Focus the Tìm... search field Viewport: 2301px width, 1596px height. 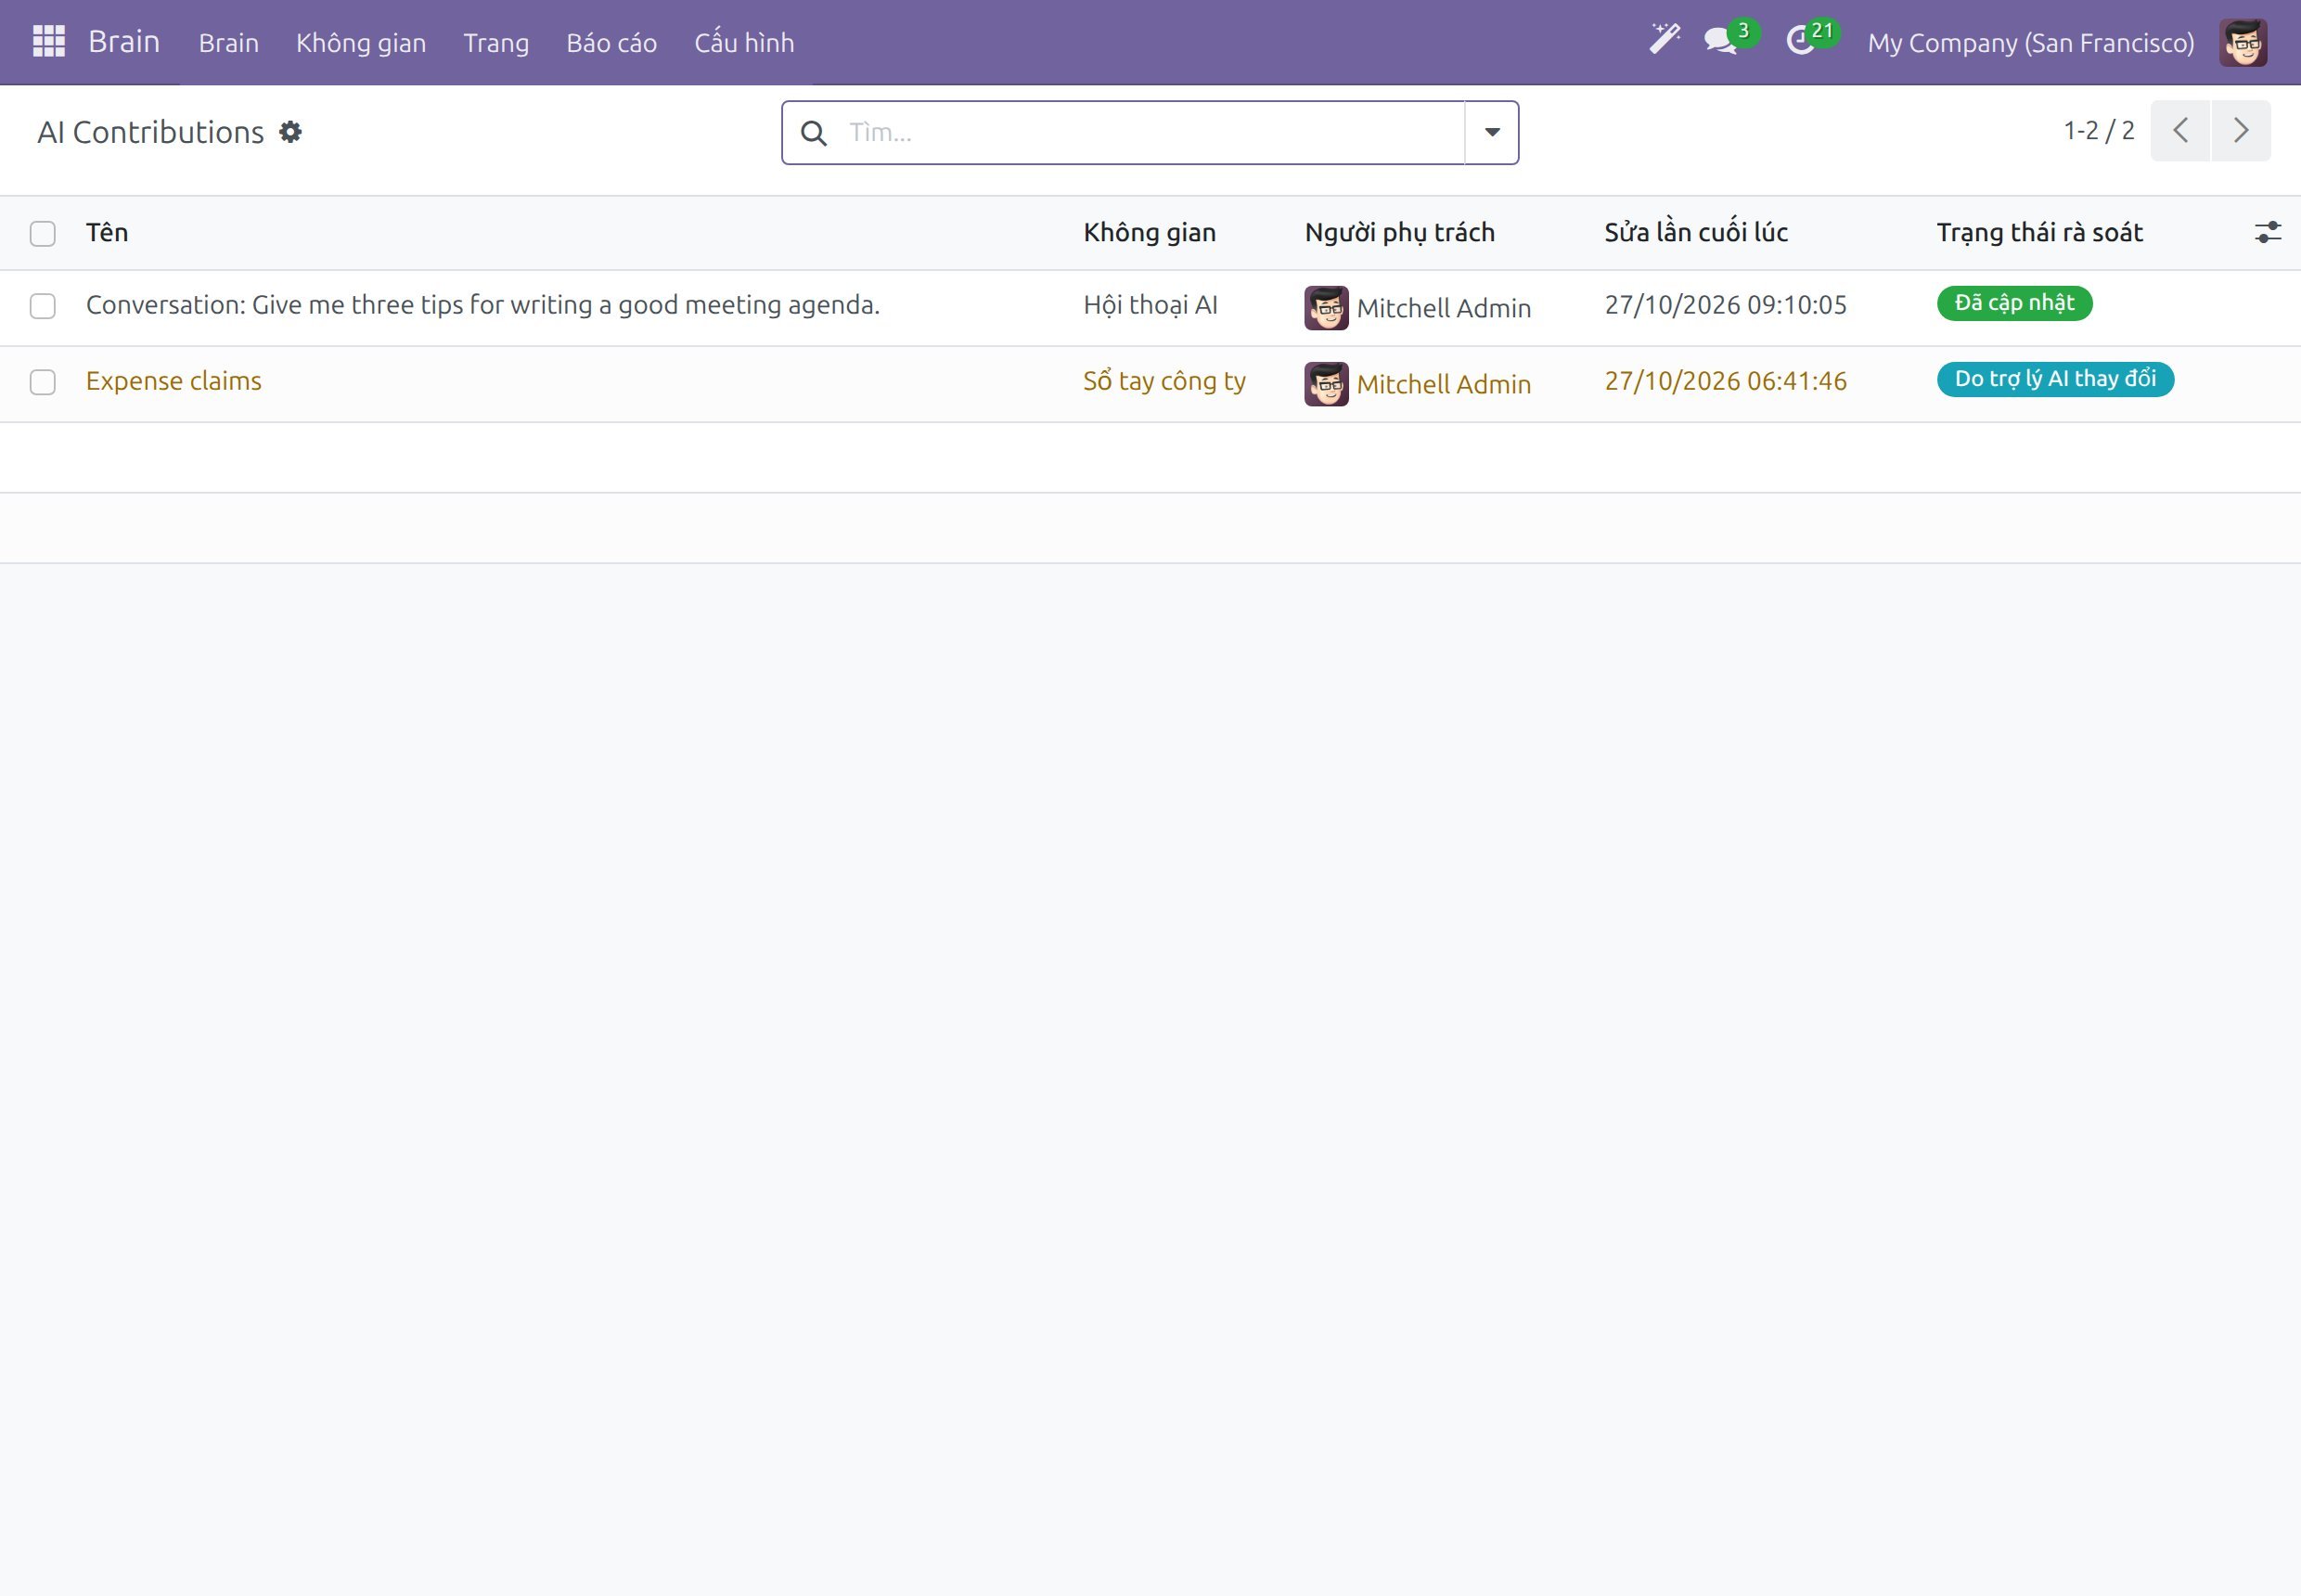[1150, 132]
